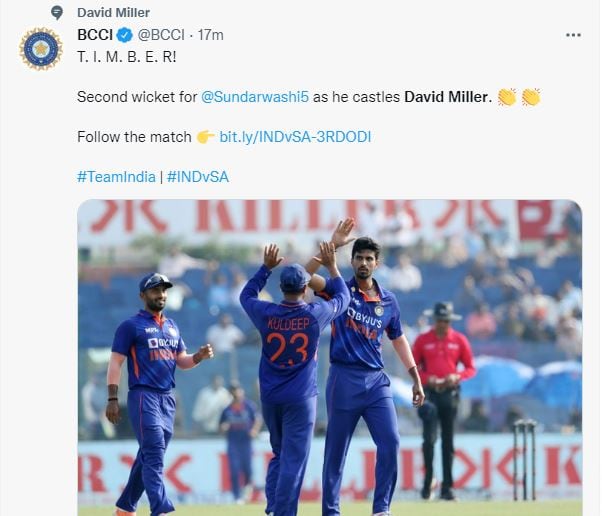Click the T. I. M. B. E. R! tweet text
Image resolution: width=602 pixels, height=516 pixels.
coord(127,57)
